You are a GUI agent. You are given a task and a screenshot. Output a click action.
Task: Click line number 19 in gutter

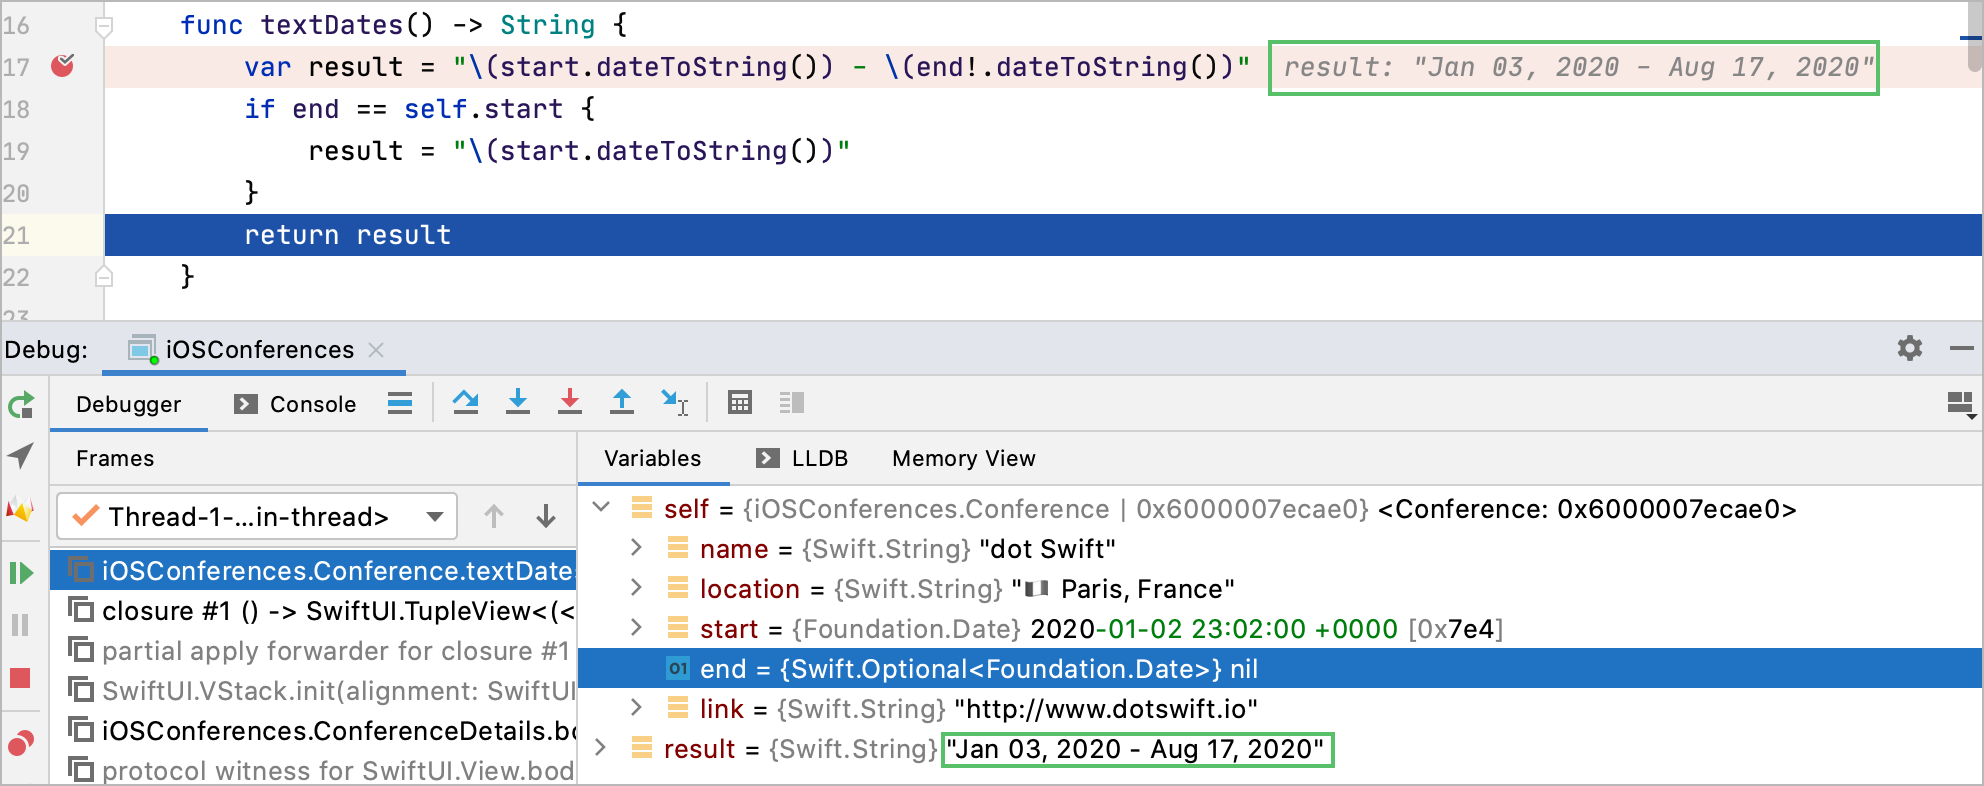coord(17,151)
